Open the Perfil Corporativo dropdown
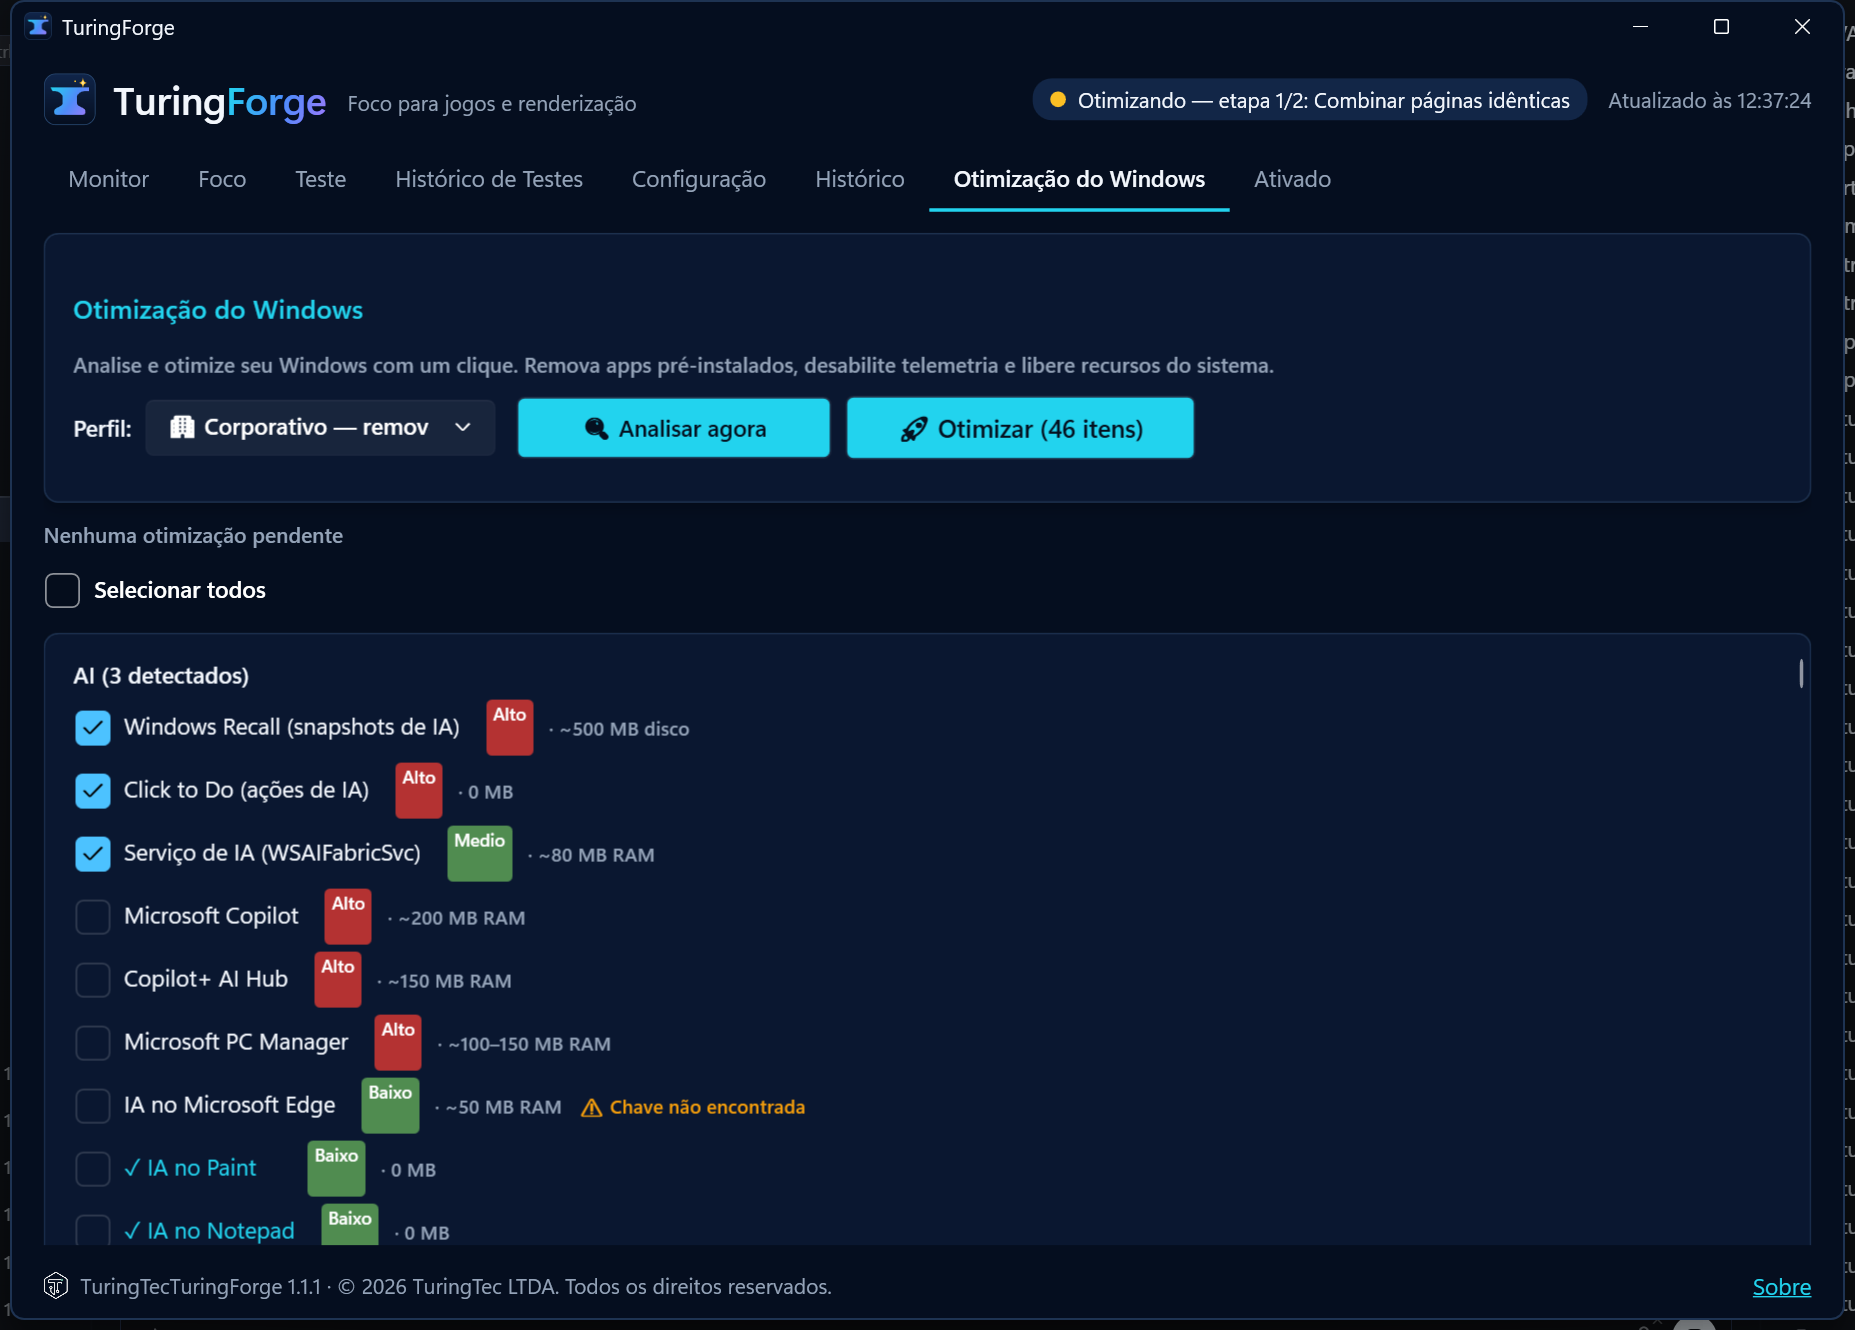This screenshot has width=1855, height=1330. click(x=320, y=428)
